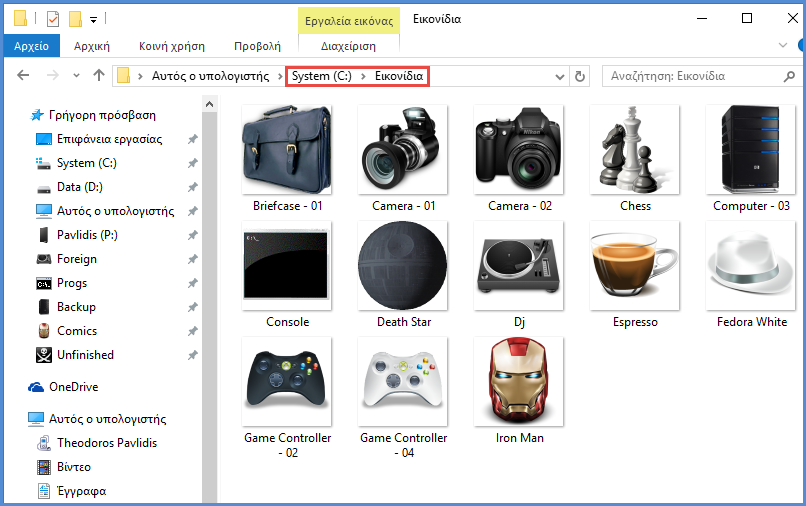Expand chevron after System (C:) in path
806x506 pixels.
(x=363, y=76)
